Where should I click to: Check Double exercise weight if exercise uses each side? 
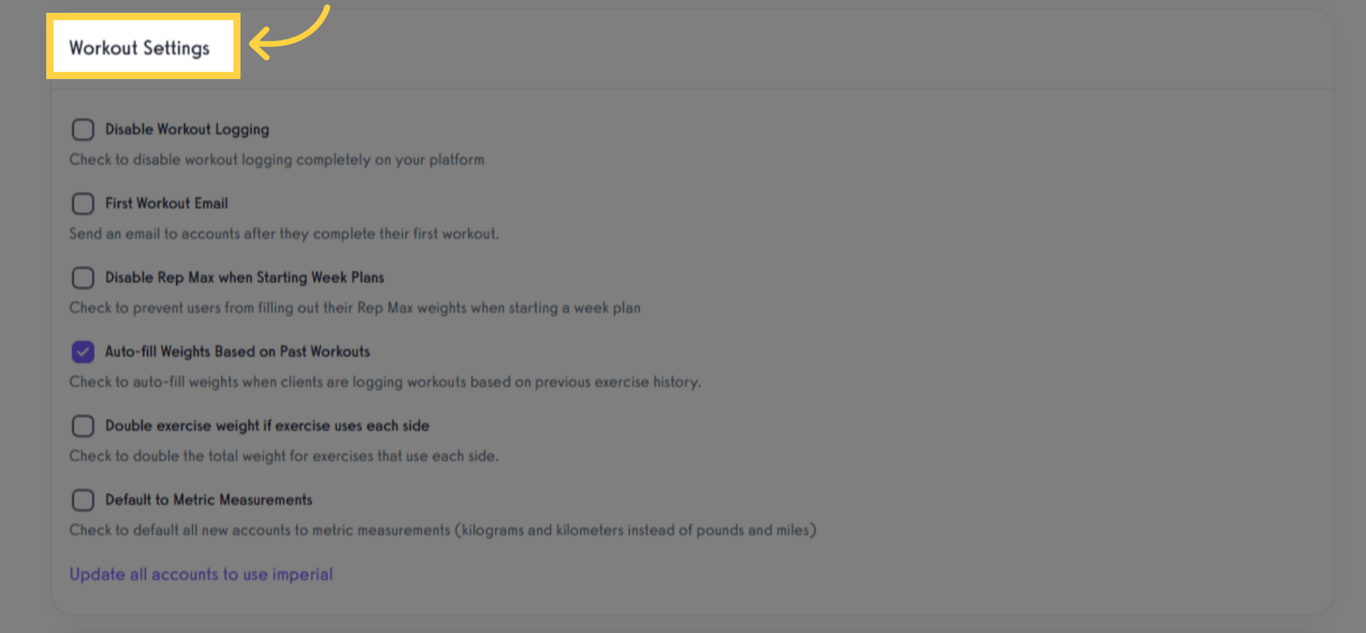coord(83,425)
